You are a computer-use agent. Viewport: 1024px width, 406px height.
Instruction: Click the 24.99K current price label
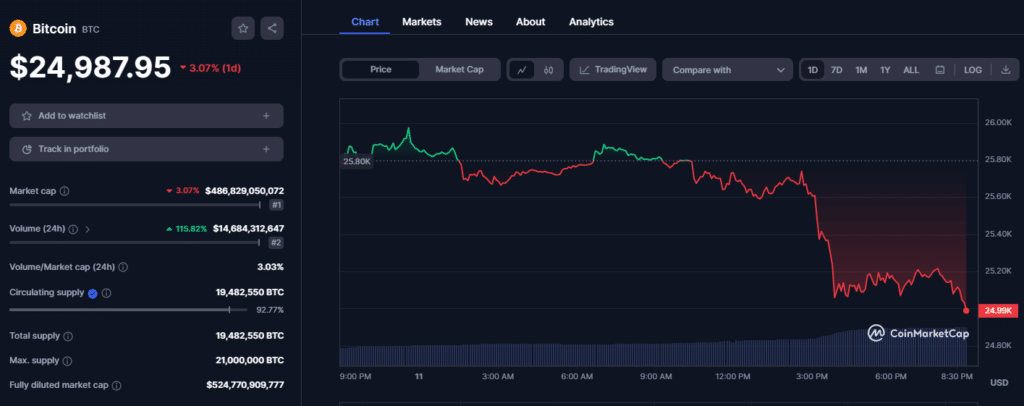click(999, 310)
